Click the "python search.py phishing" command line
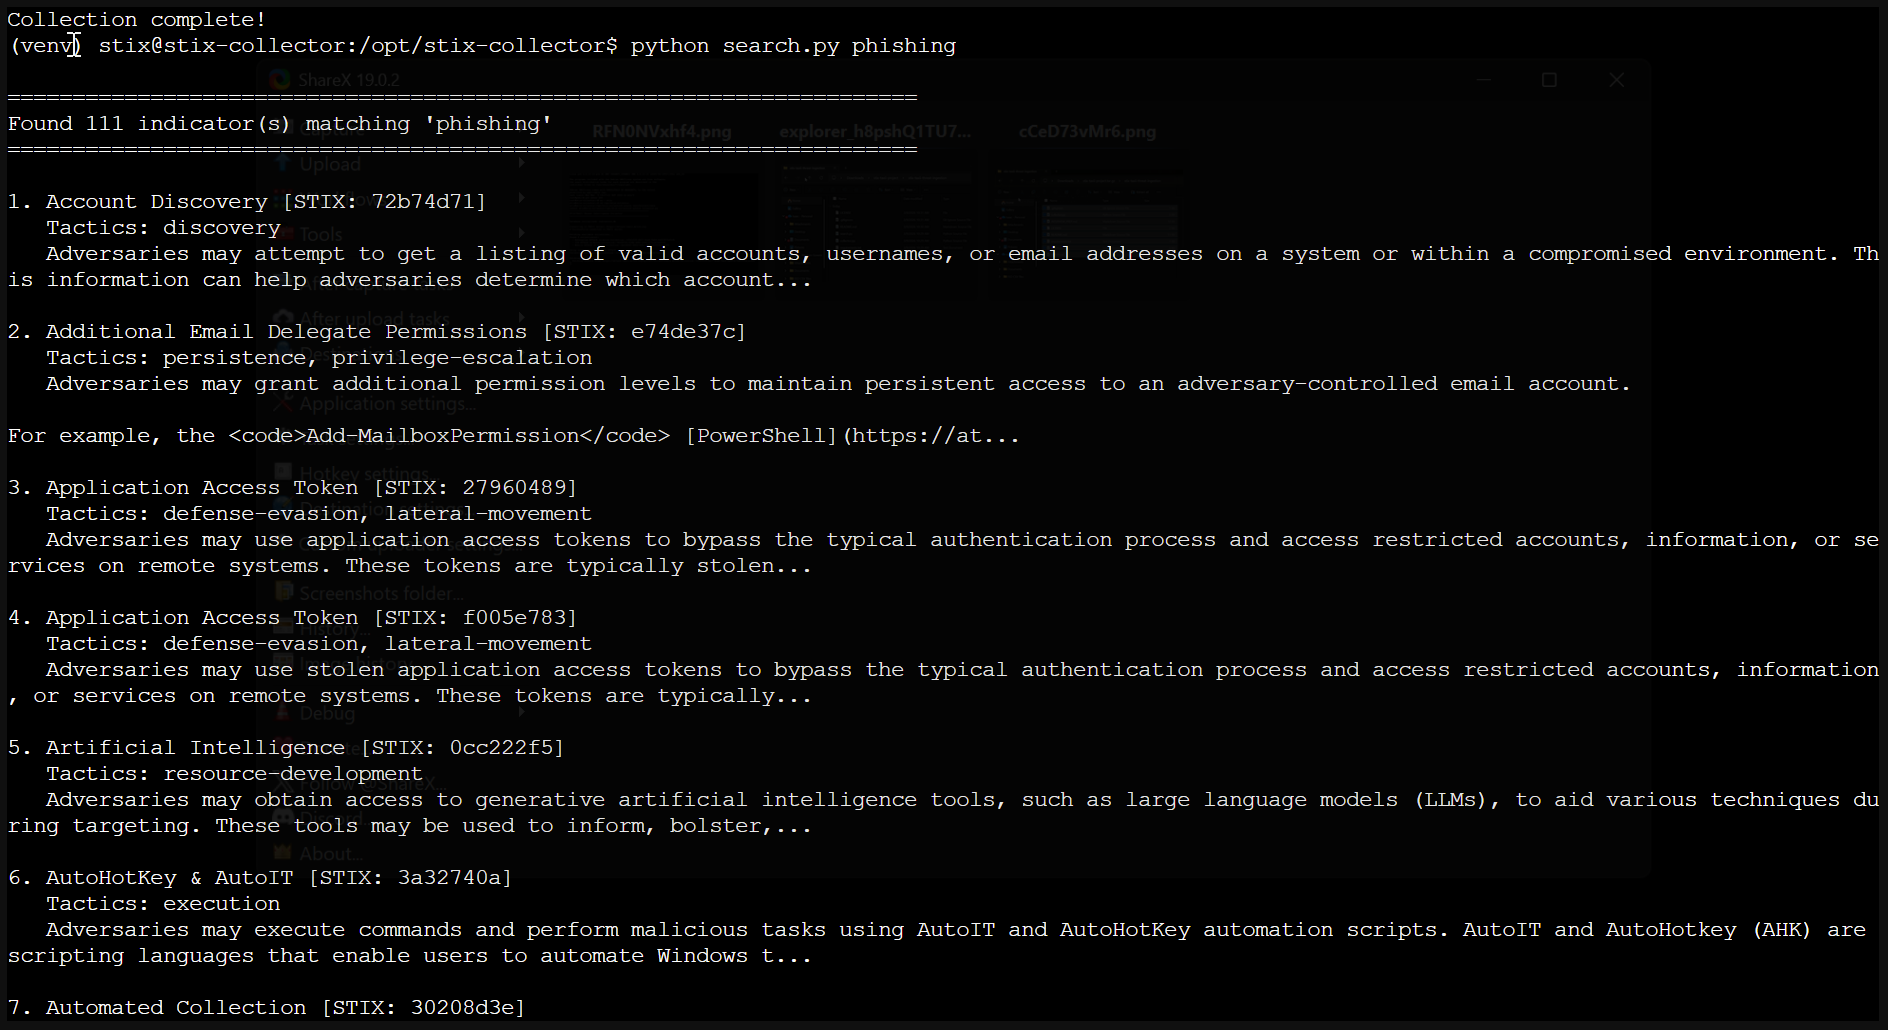This screenshot has width=1888, height=1030. (793, 46)
